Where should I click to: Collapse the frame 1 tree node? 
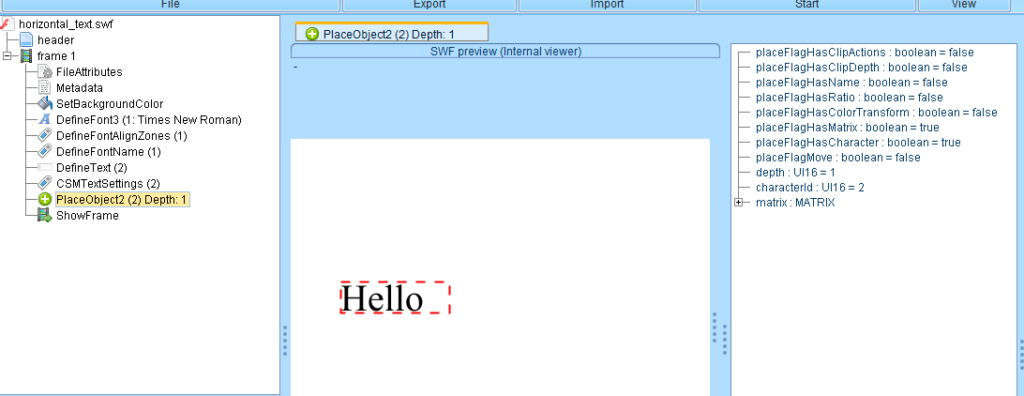pos(7,56)
